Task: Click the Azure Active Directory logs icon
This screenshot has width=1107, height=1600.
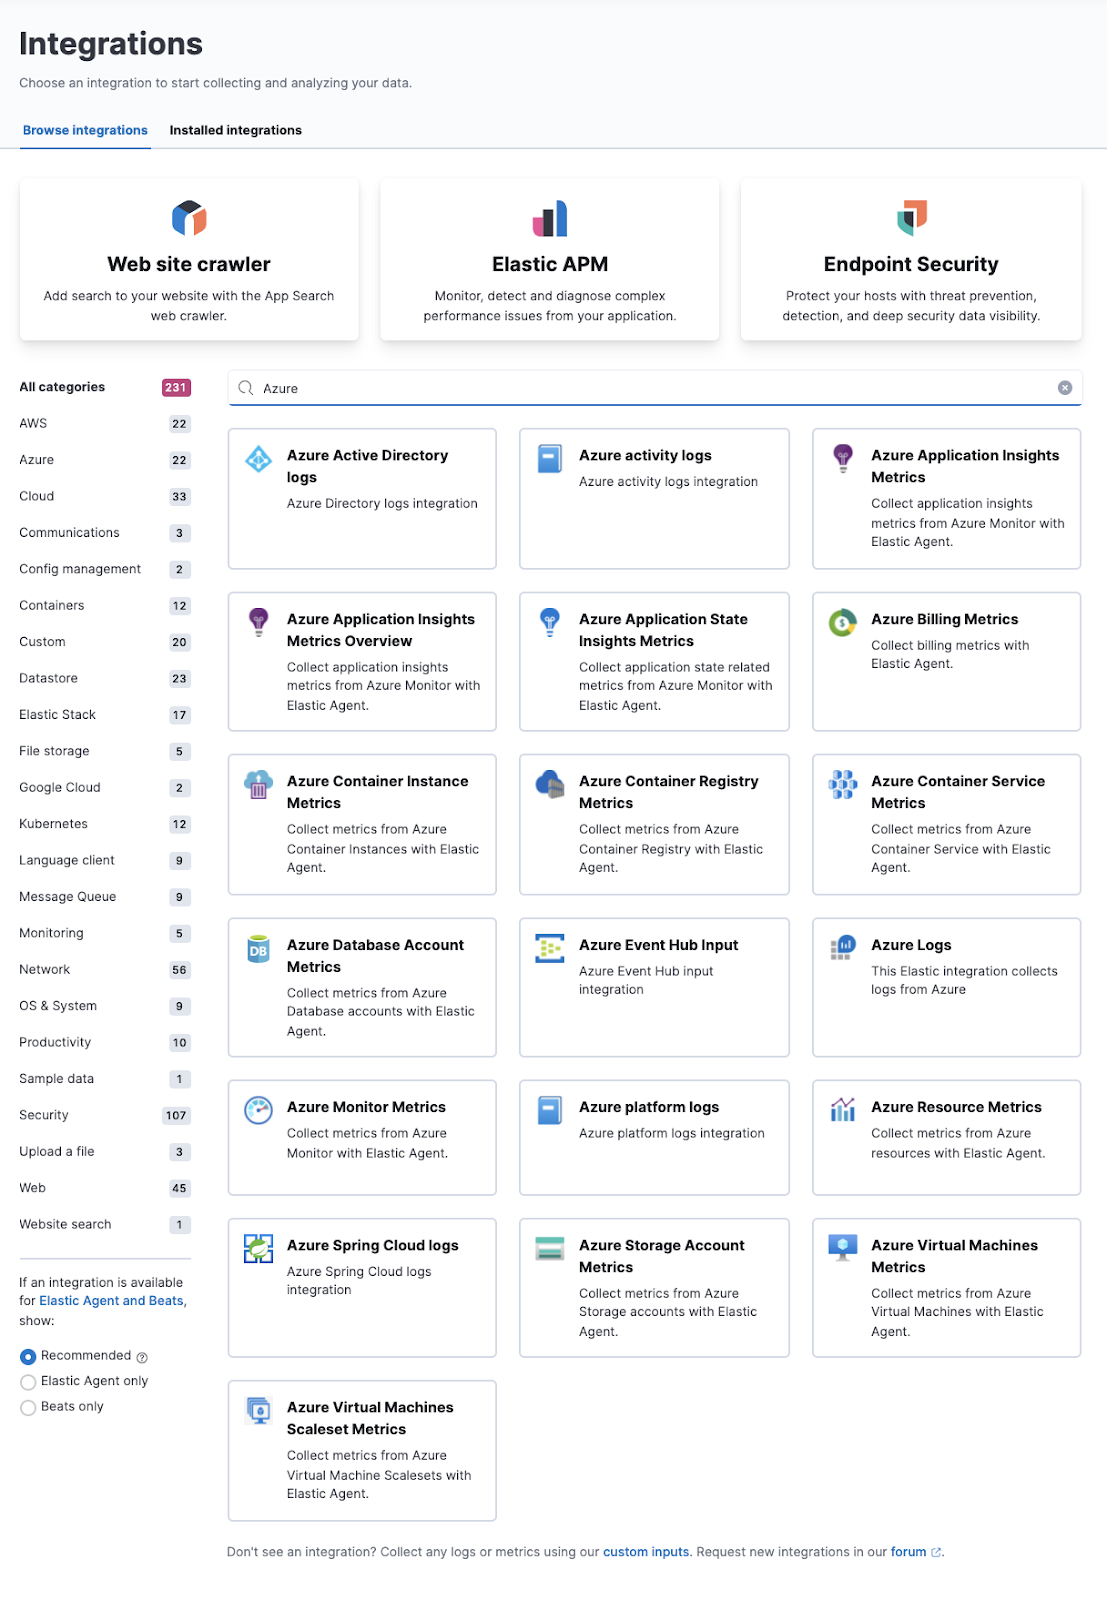Action: pos(259,459)
